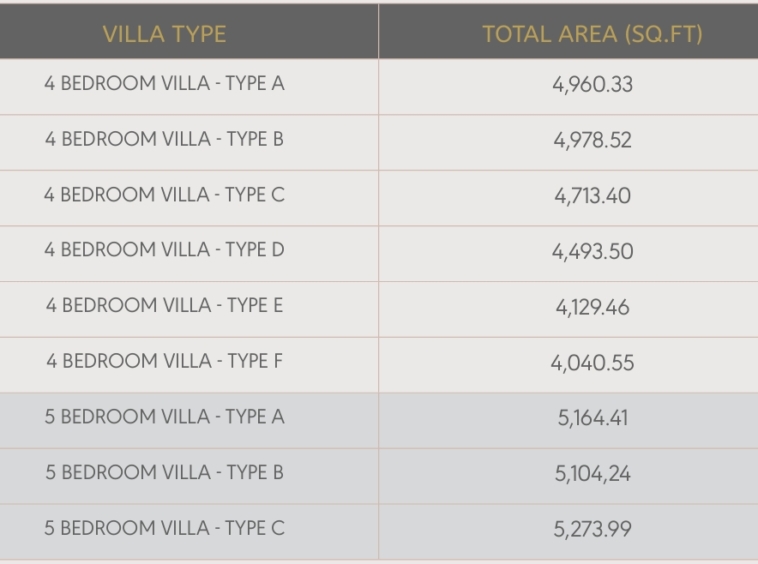The width and height of the screenshot is (758, 564).
Task: Select the 4,493.50 area value
Action: click(592, 252)
